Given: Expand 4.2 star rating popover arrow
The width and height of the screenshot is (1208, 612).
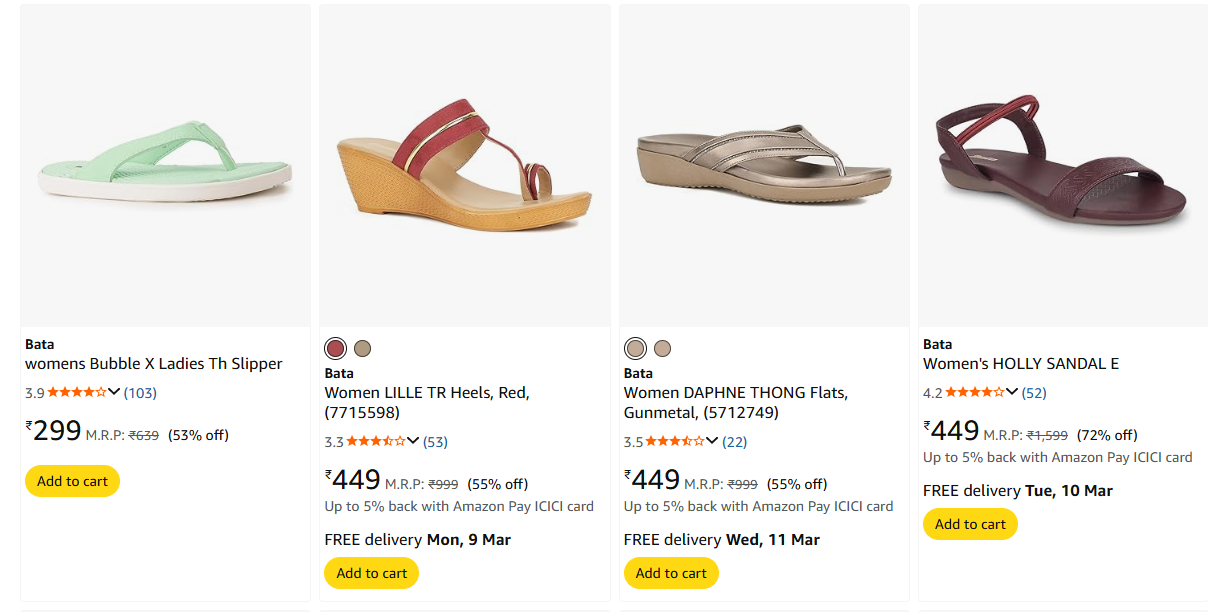Looking at the screenshot, I should click(1012, 392).
